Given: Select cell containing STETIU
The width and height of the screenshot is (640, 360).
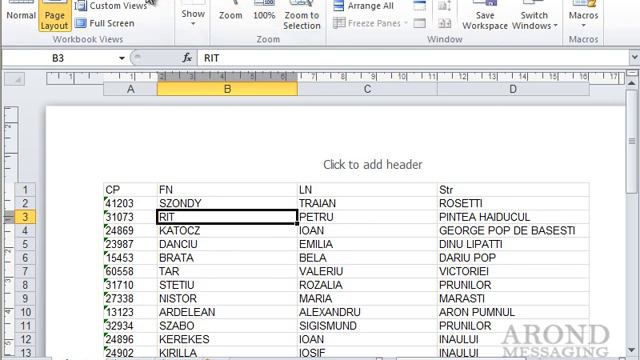Looking at the screenshot, I should point(227,285).
